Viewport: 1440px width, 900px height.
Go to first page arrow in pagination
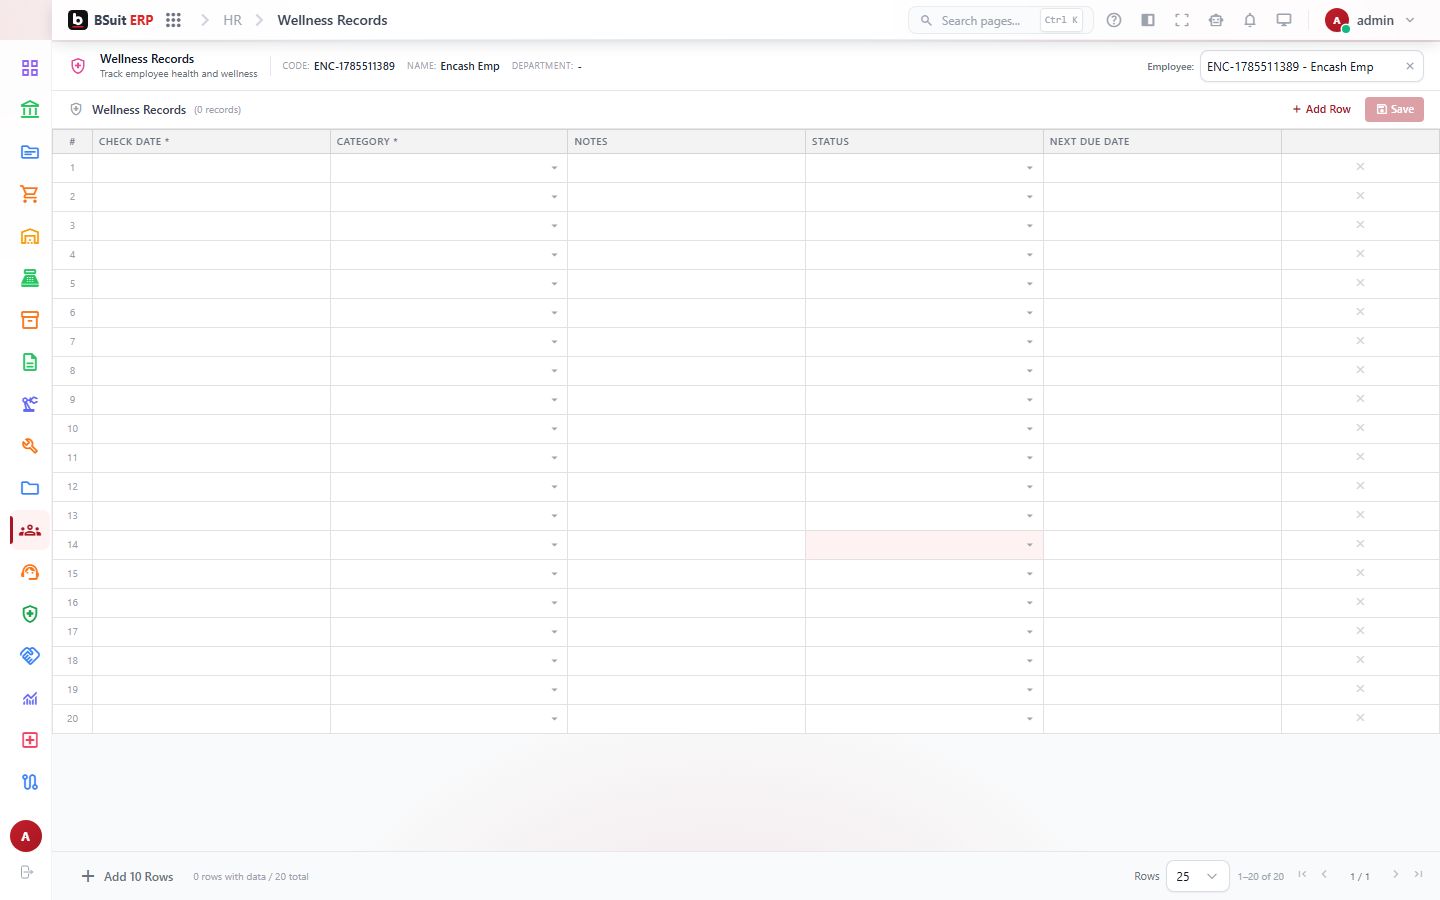(1302, 875)
